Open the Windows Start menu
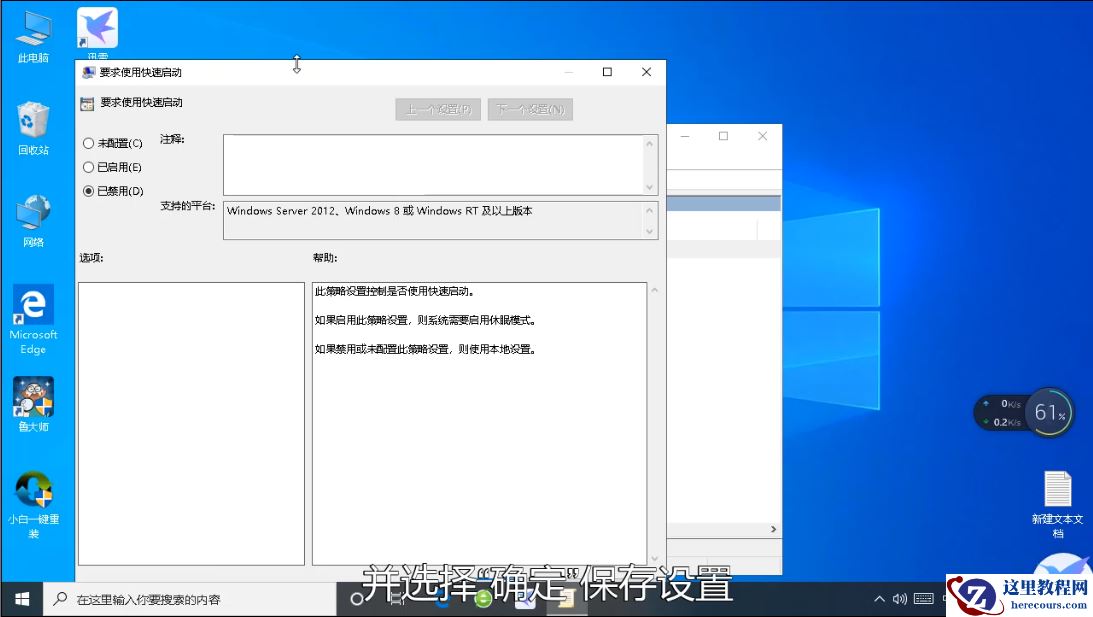 pyautogui.click(x=22, y=598)
